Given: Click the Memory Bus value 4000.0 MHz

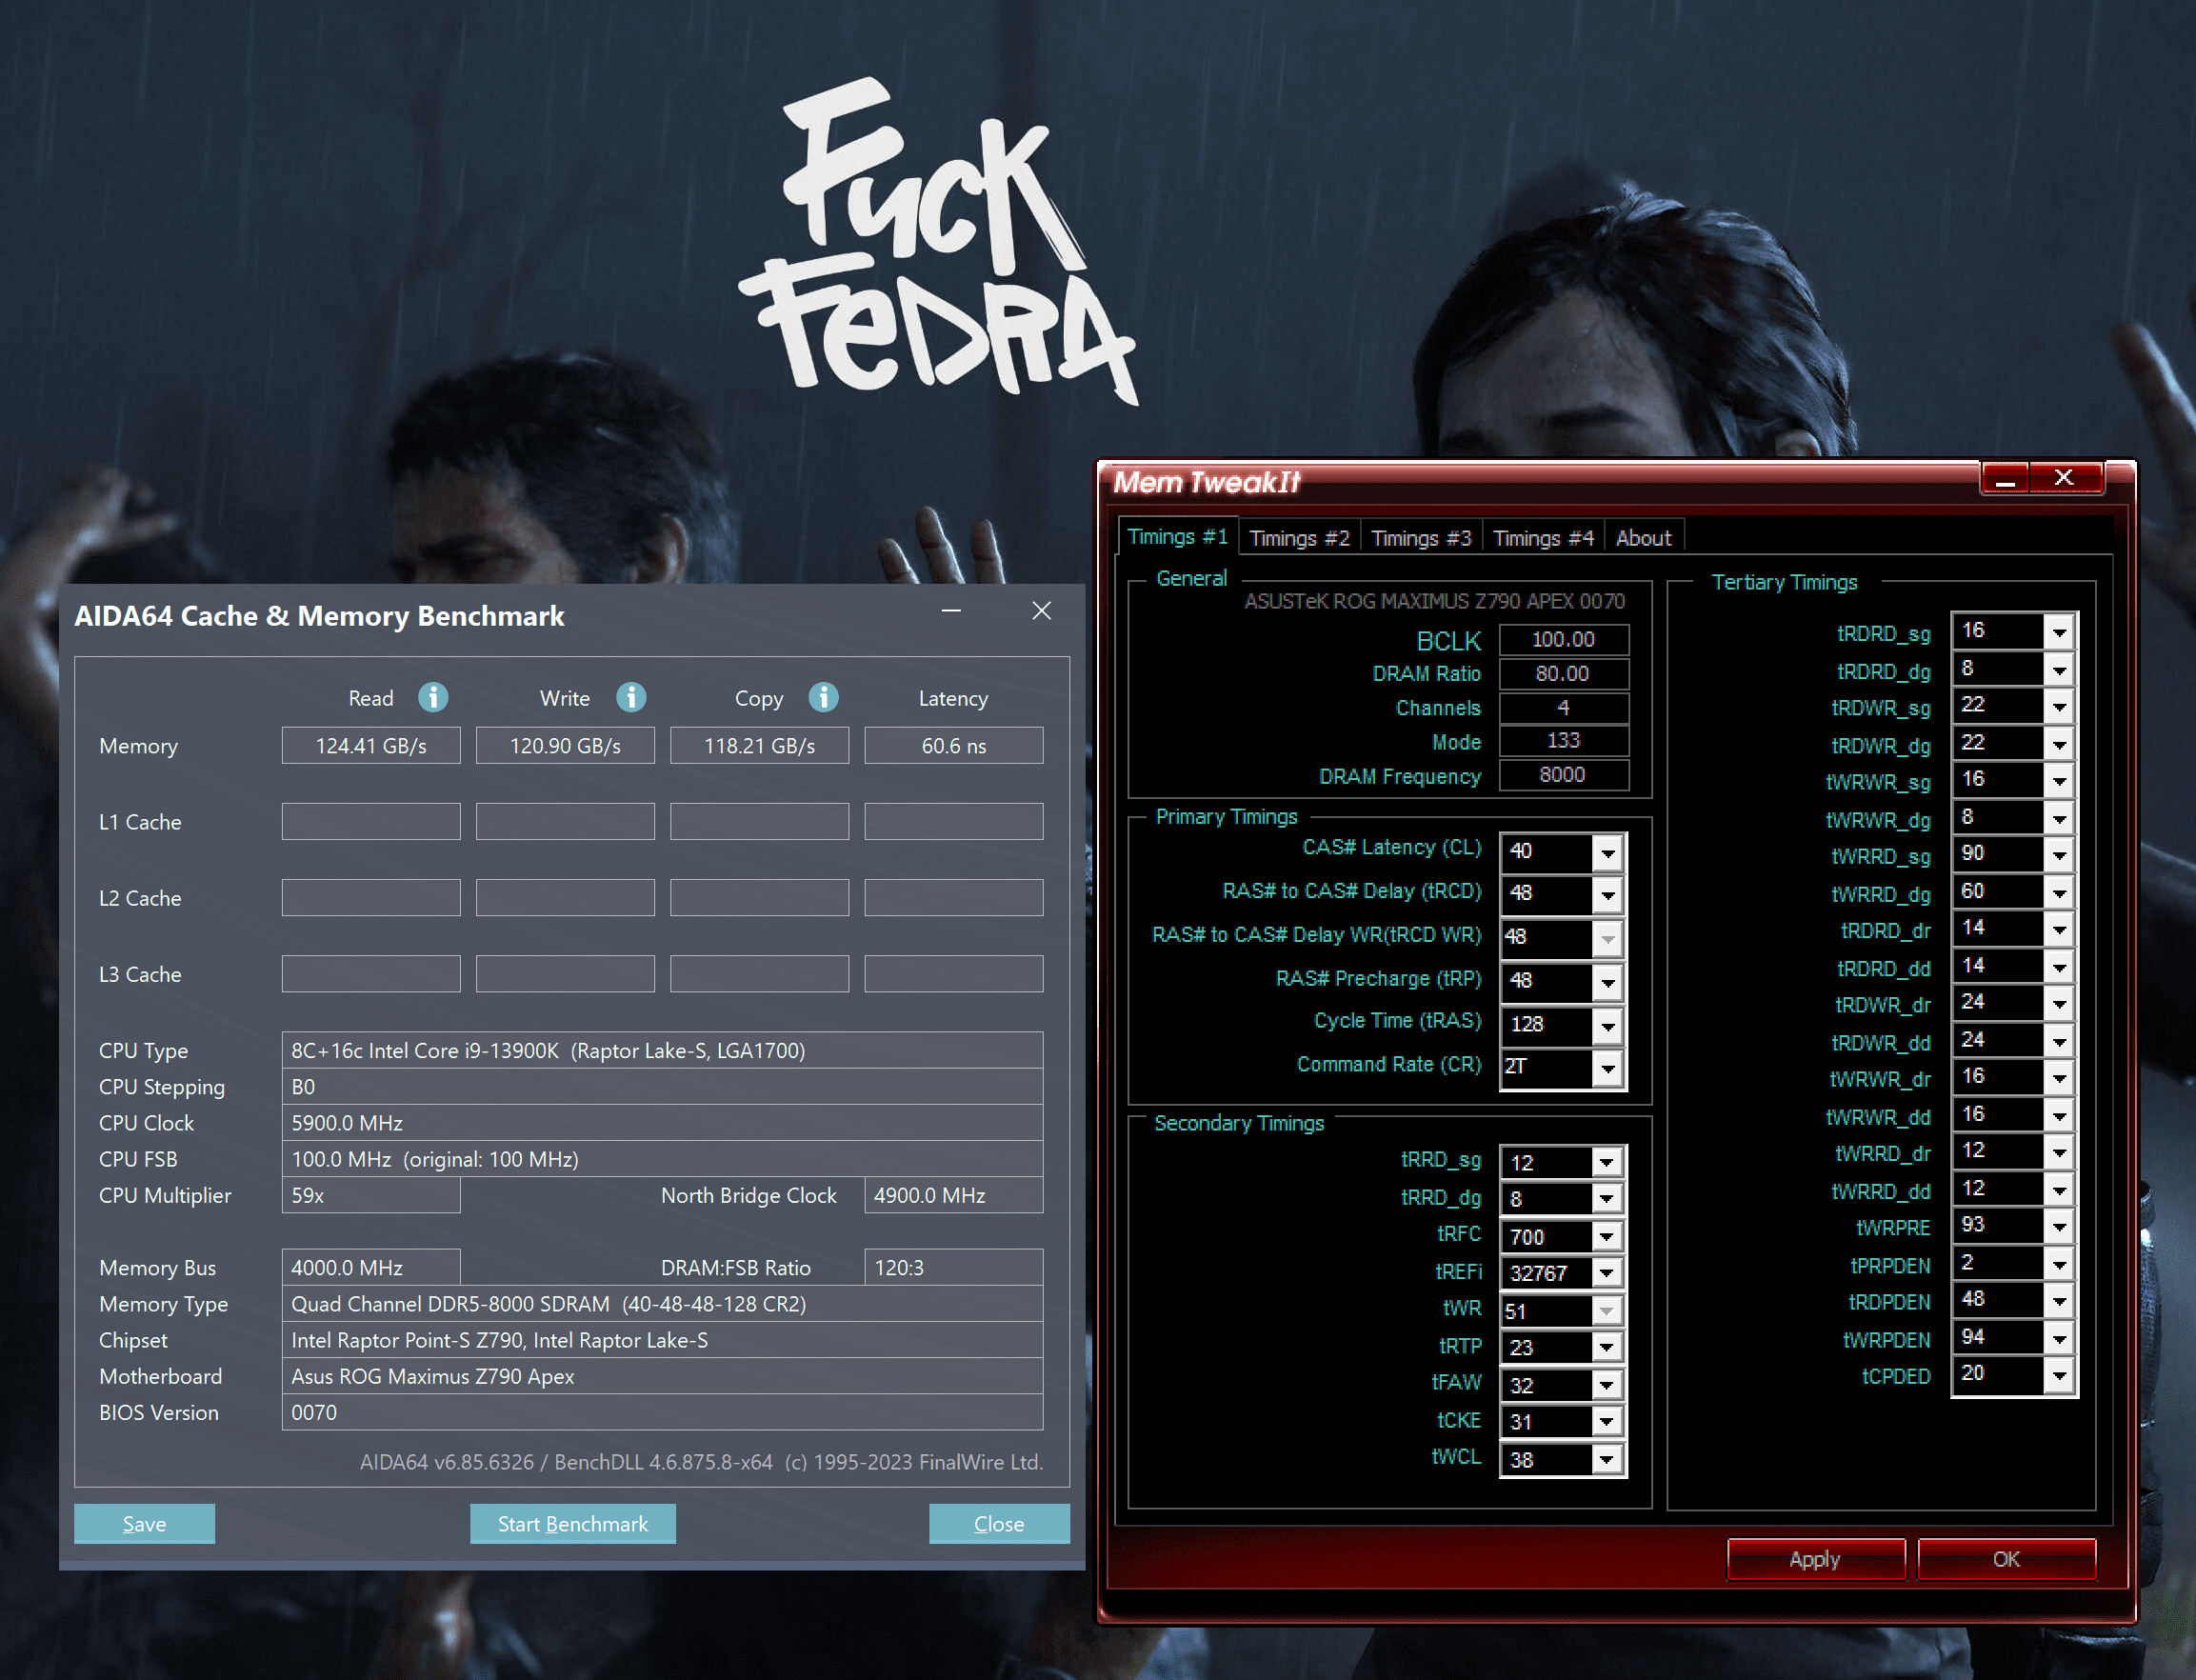Looking at the screenshot, I should (x=371, y=1267).
